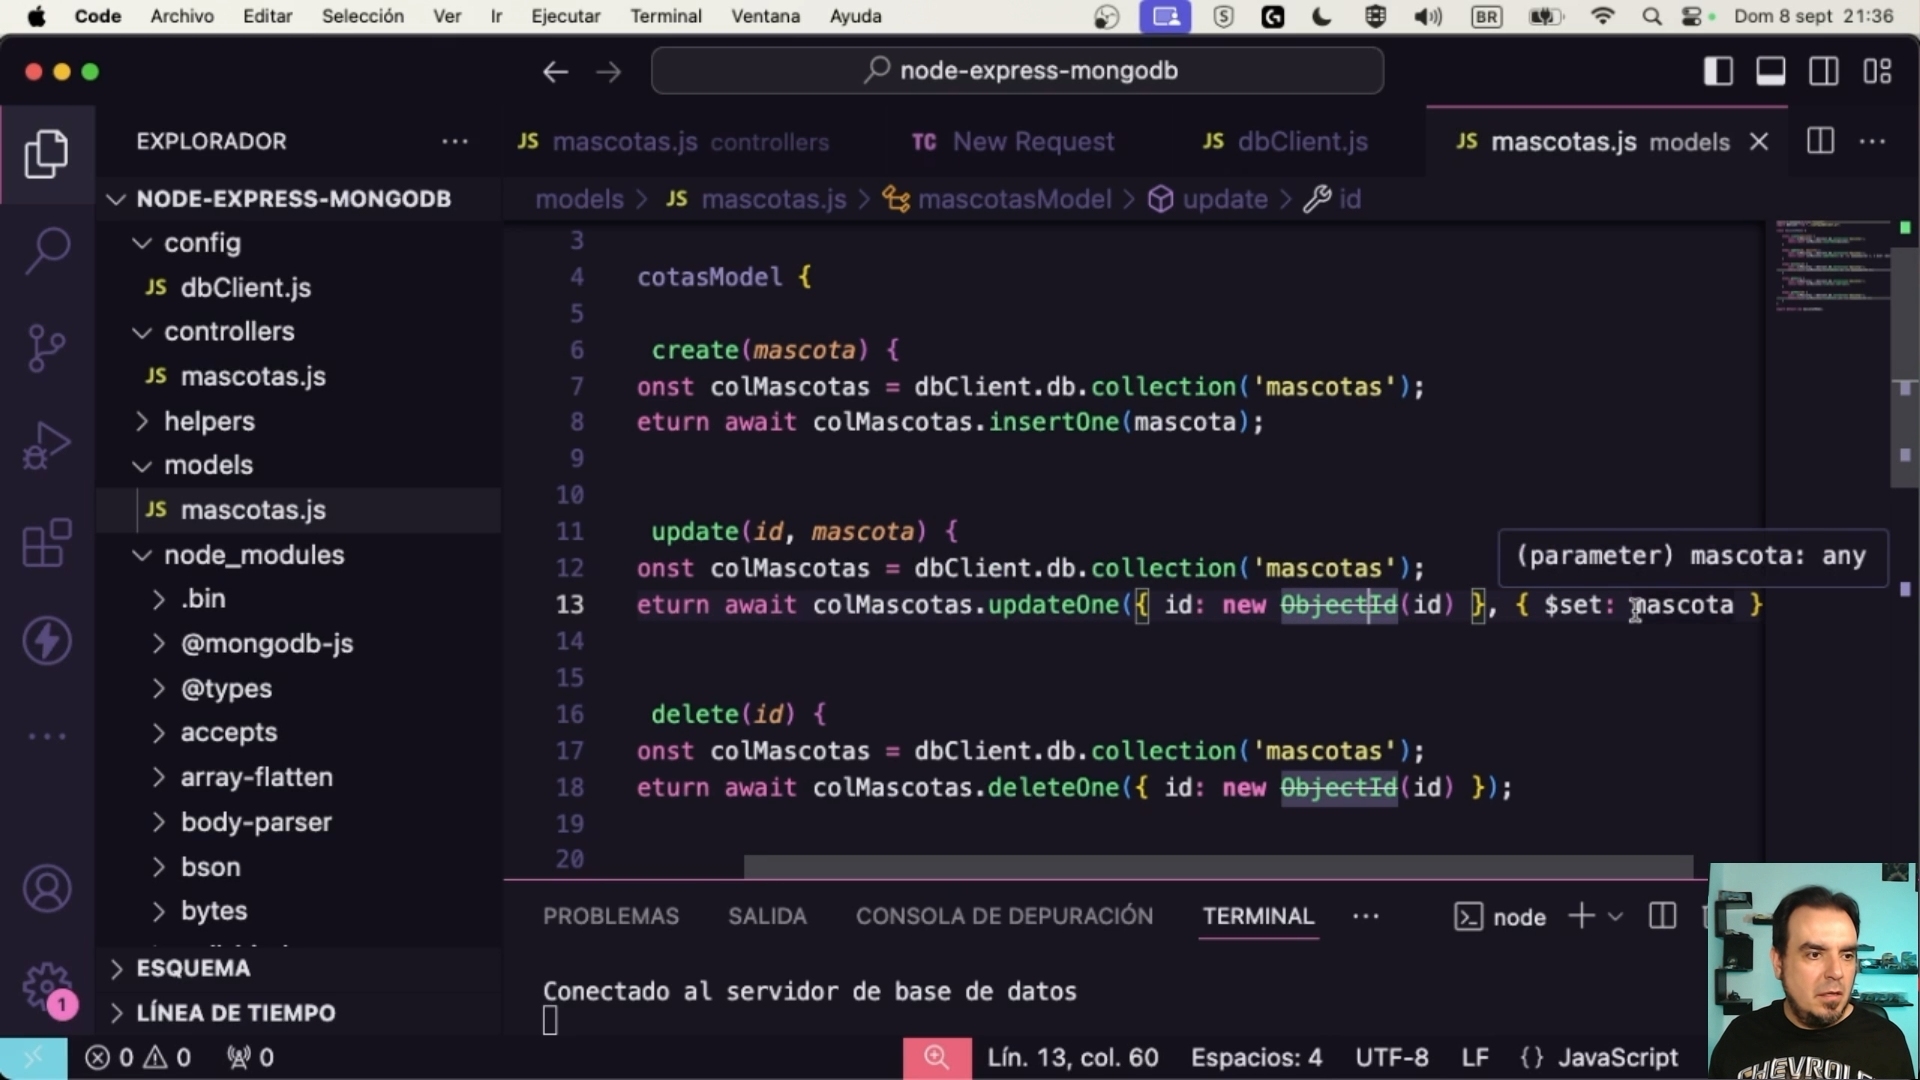Open the remote window status button
Viewport: 1920px width, 1080px height.
tap(33, 1057)
